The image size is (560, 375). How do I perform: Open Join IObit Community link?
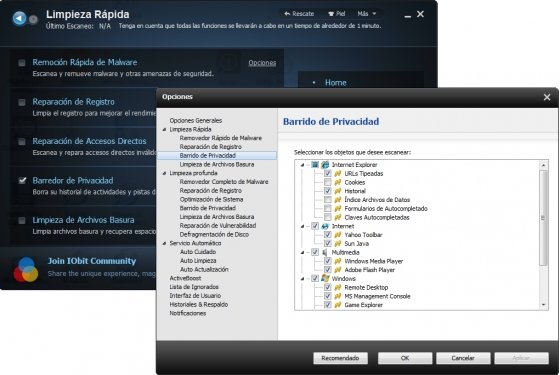(92, 261)
